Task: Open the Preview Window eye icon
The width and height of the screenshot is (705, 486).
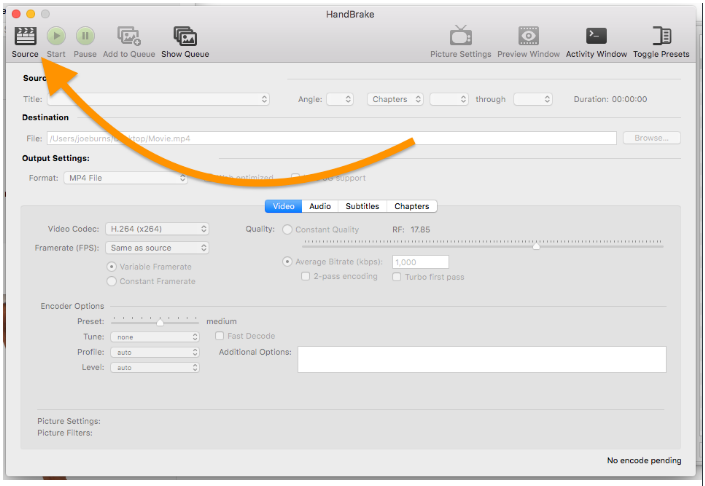Action: pyautogui.click(x=528, y=36)
